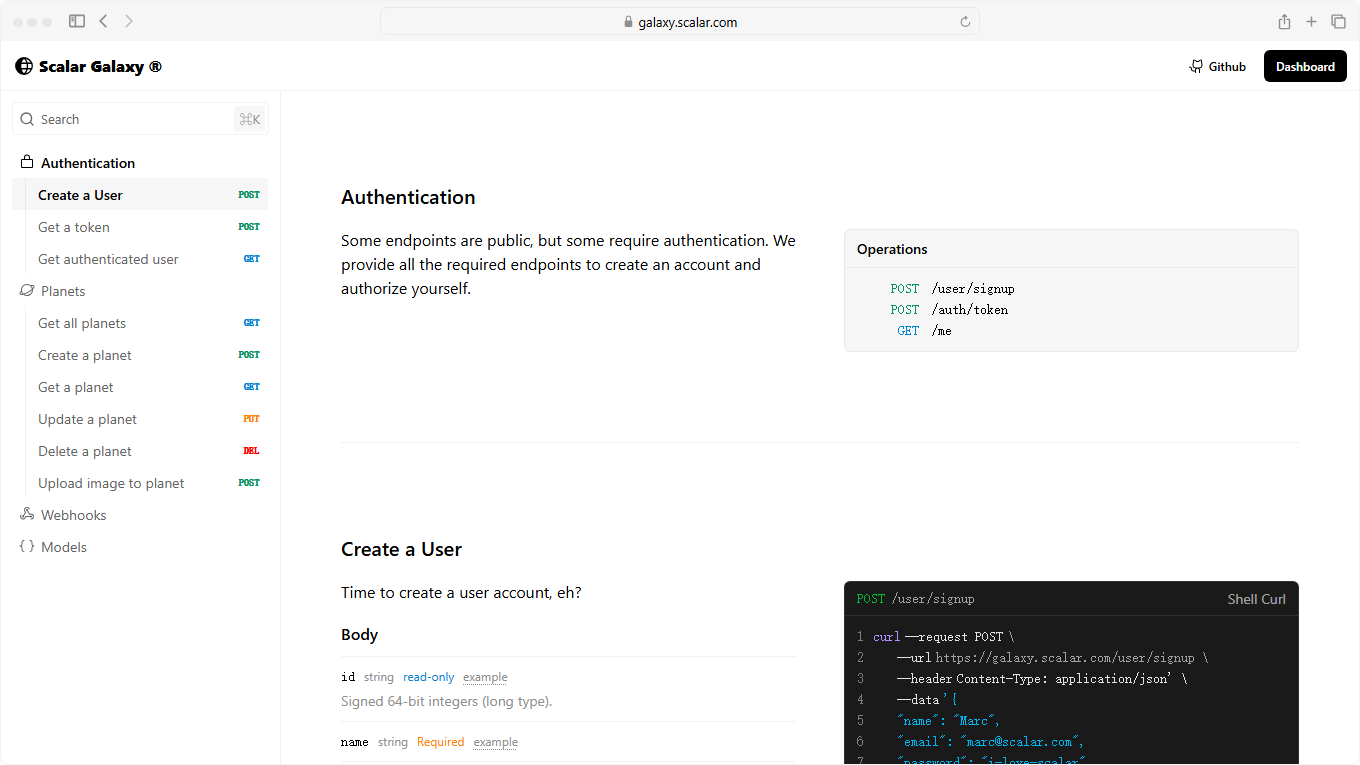This screenshot has height=765, width=1360.
Task: Reload the page using refresh icon
Action: click(965, 22)
